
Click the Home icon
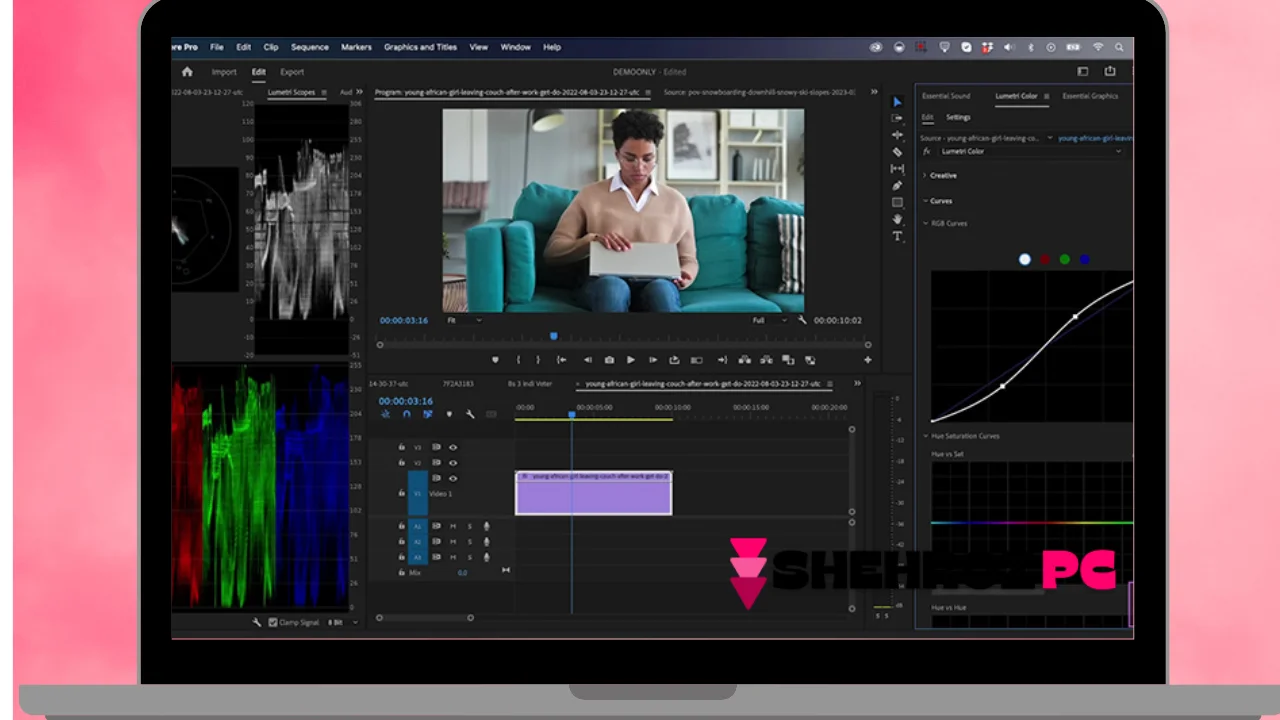coord(187,72)
